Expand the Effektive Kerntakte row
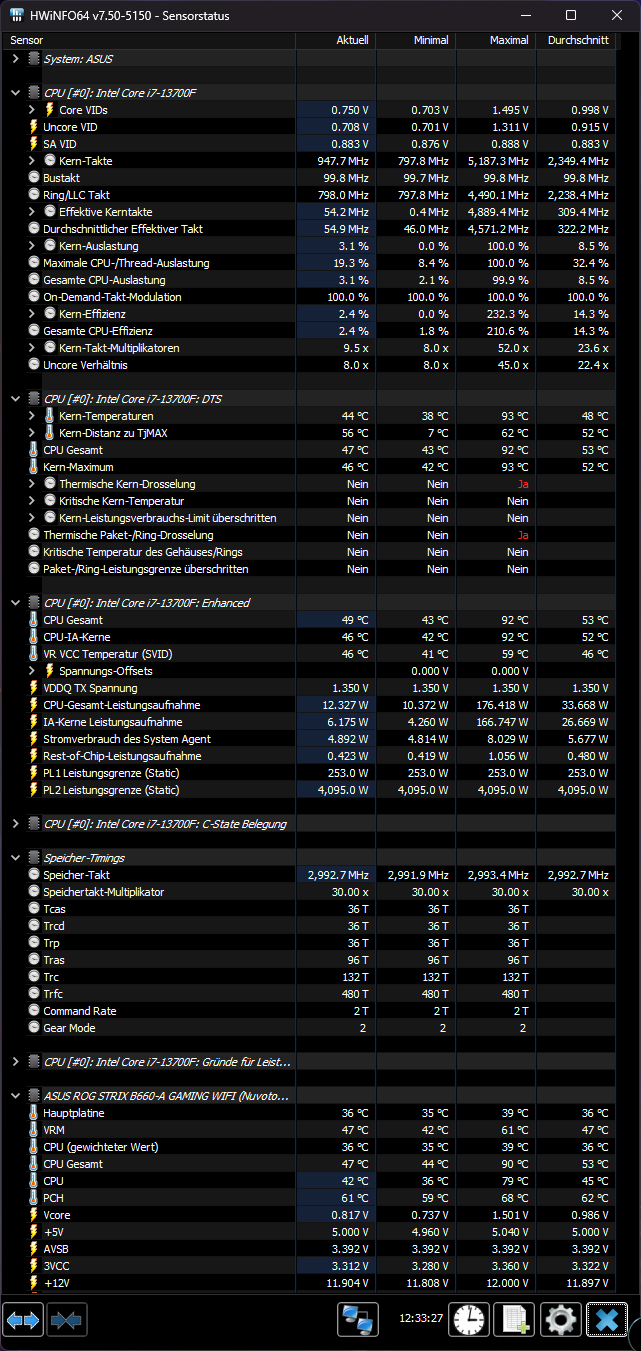 pos(32,212)
